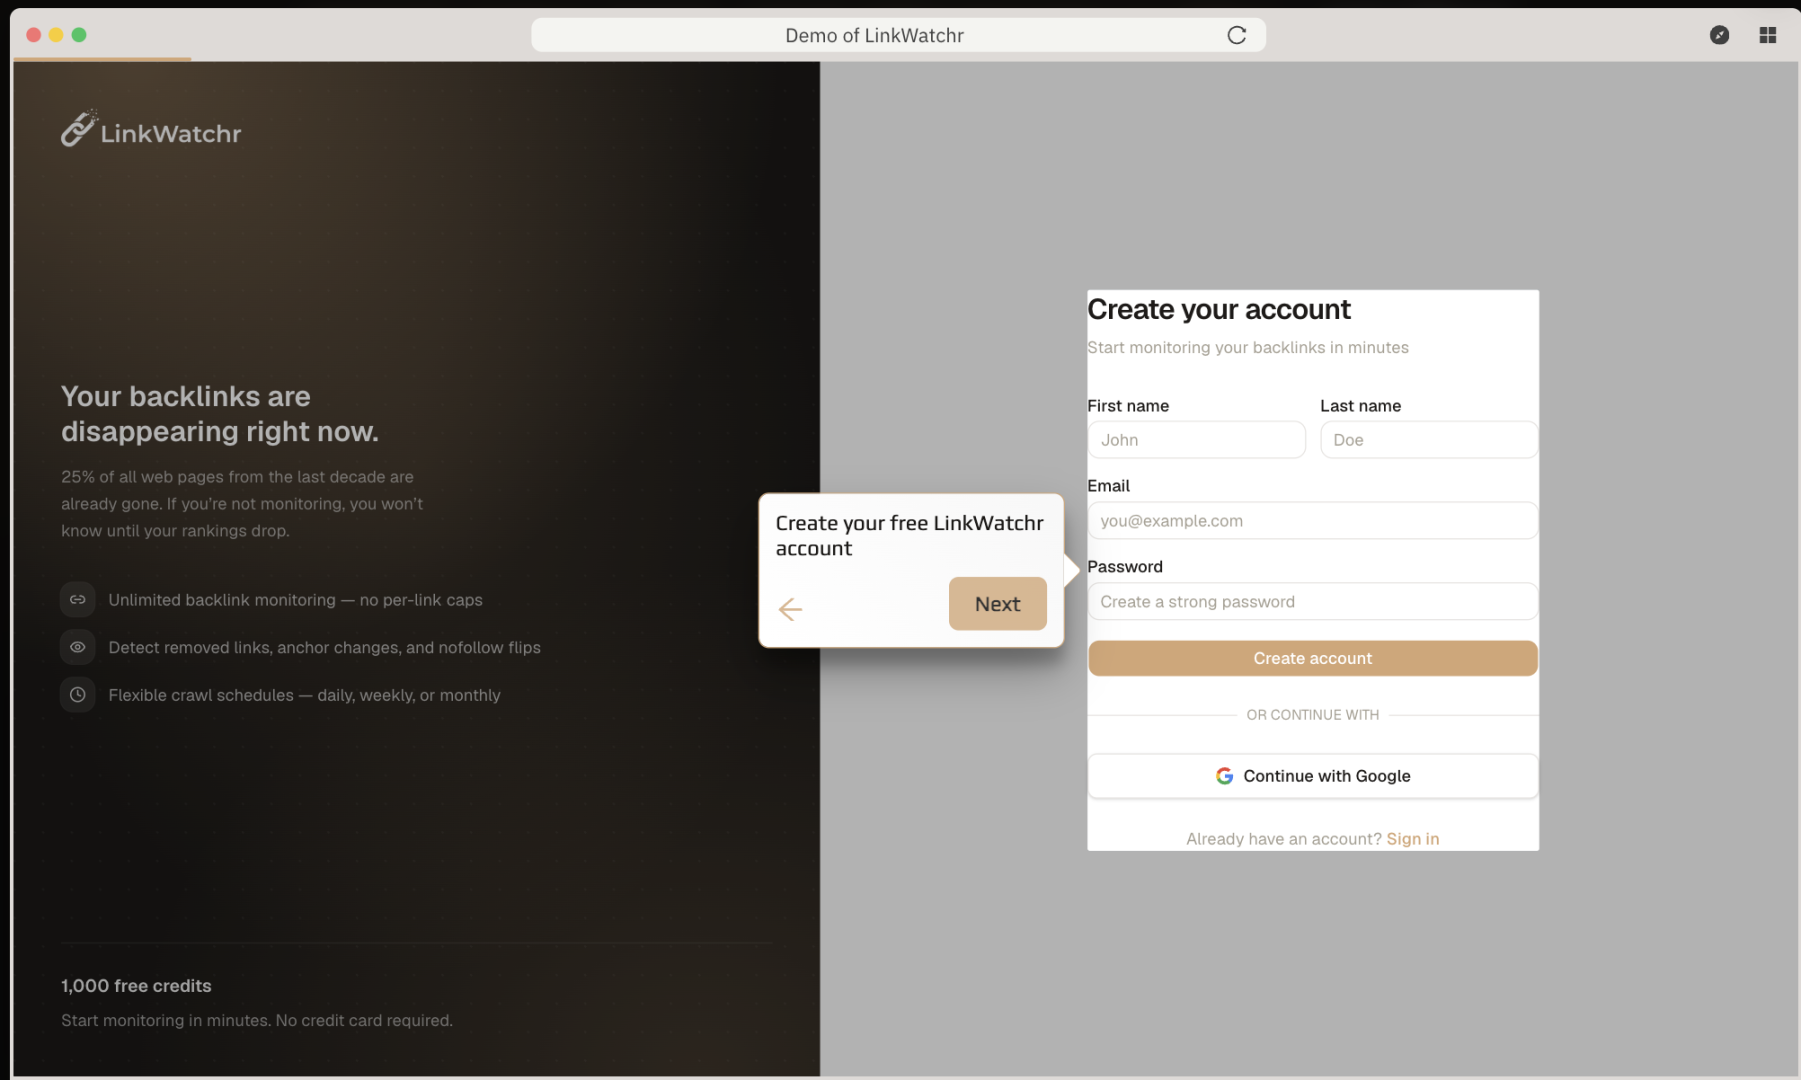Click the Create account button

tap(1312, 658)
